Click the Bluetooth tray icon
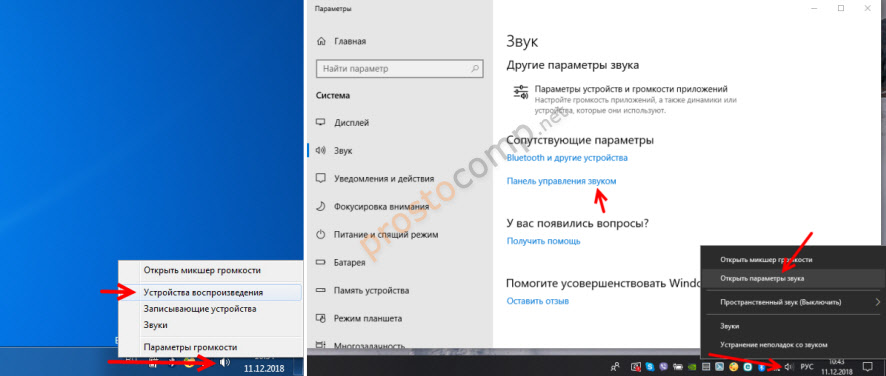 pos(761,367)
